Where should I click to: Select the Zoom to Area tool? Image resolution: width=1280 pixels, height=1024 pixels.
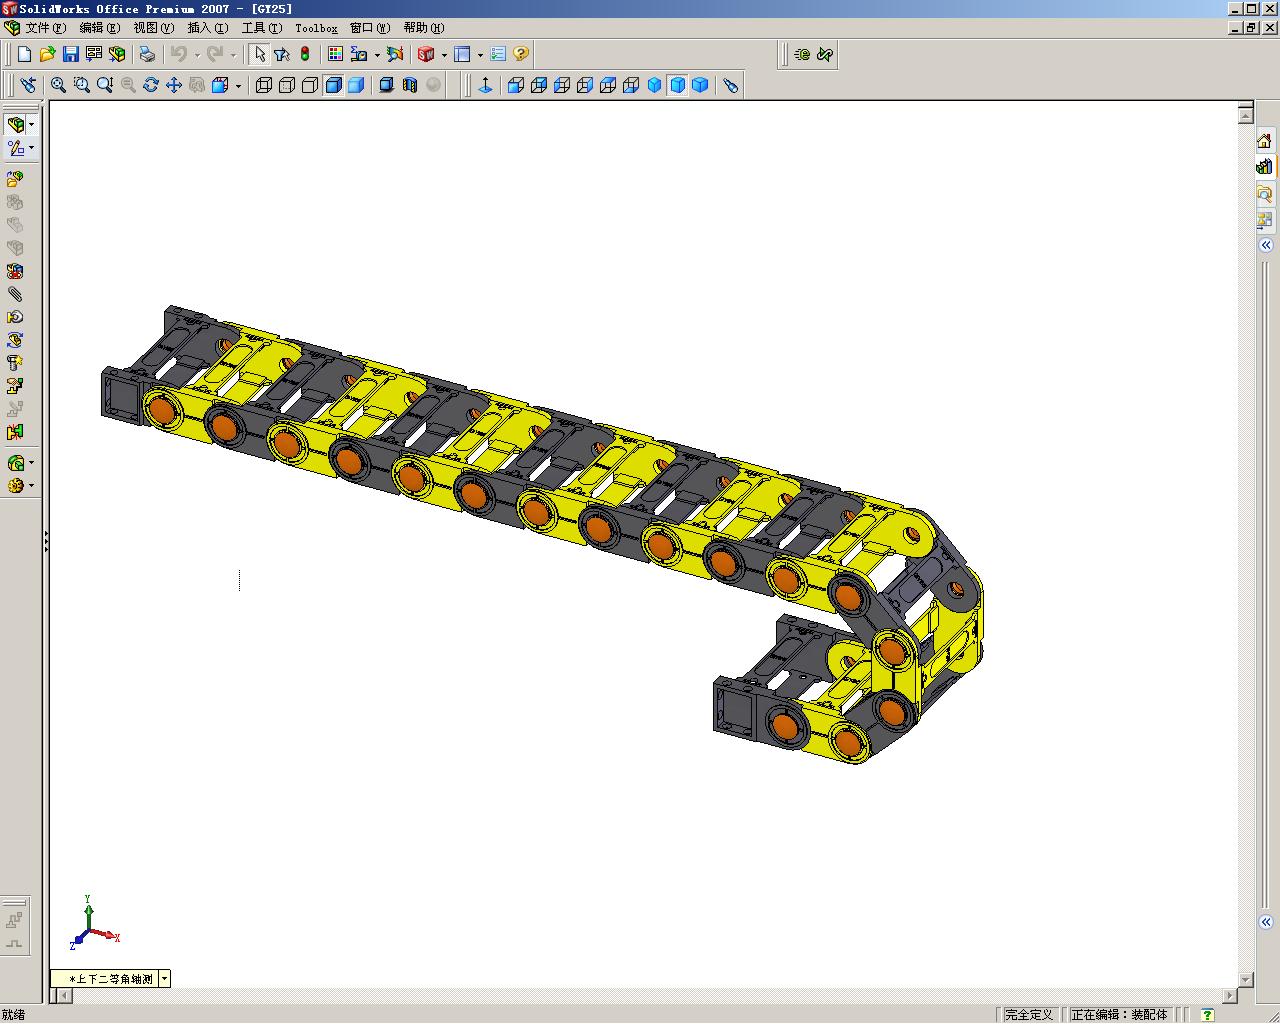coord(81,85)
